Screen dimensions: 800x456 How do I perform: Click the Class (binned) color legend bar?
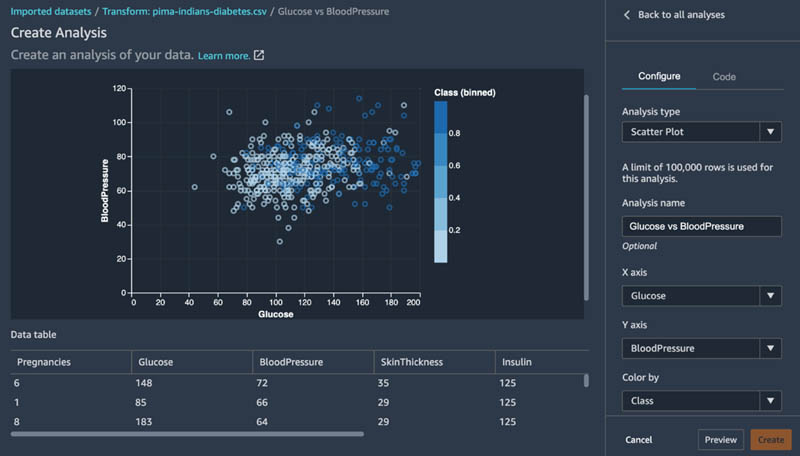pyautogui.click(x=441, y=182)
